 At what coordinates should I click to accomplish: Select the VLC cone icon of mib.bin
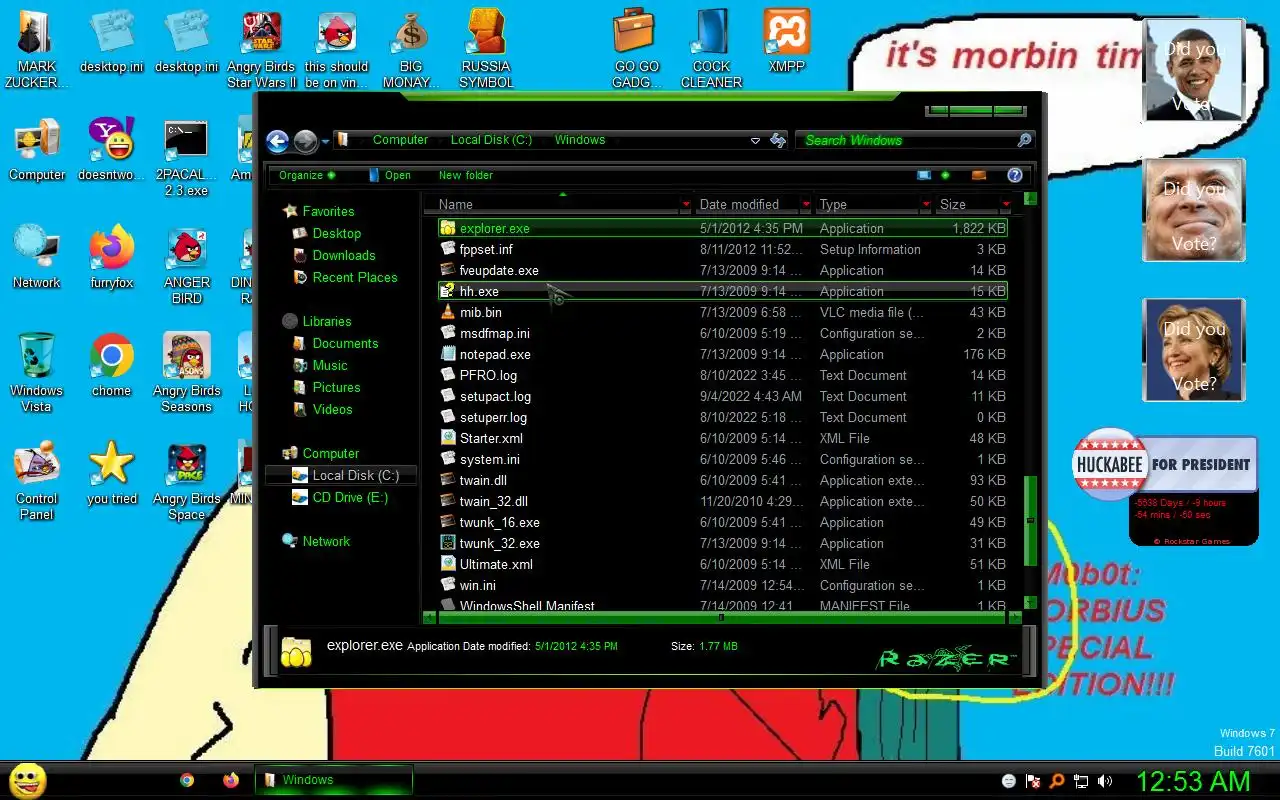(448, 312)
